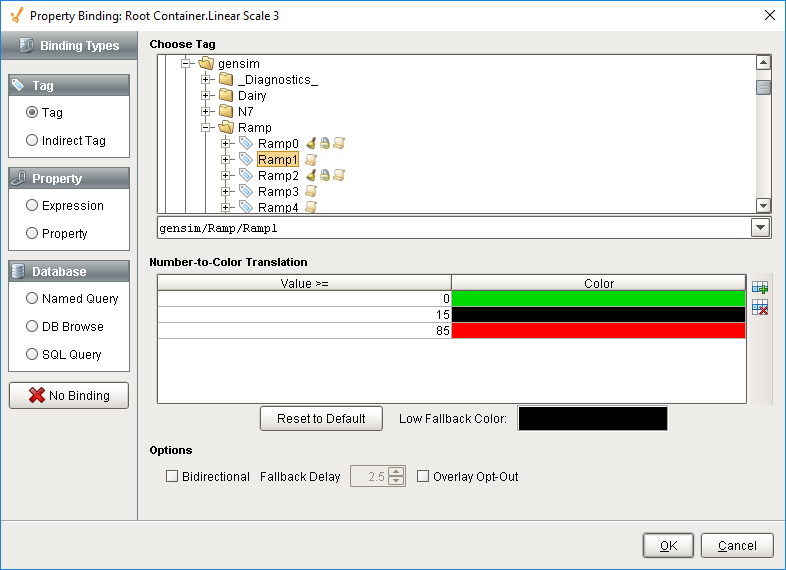The width and height of the screenshot is (786, 570).
Task: Click the add row icon beside color table
Action: tap(760, 287)
